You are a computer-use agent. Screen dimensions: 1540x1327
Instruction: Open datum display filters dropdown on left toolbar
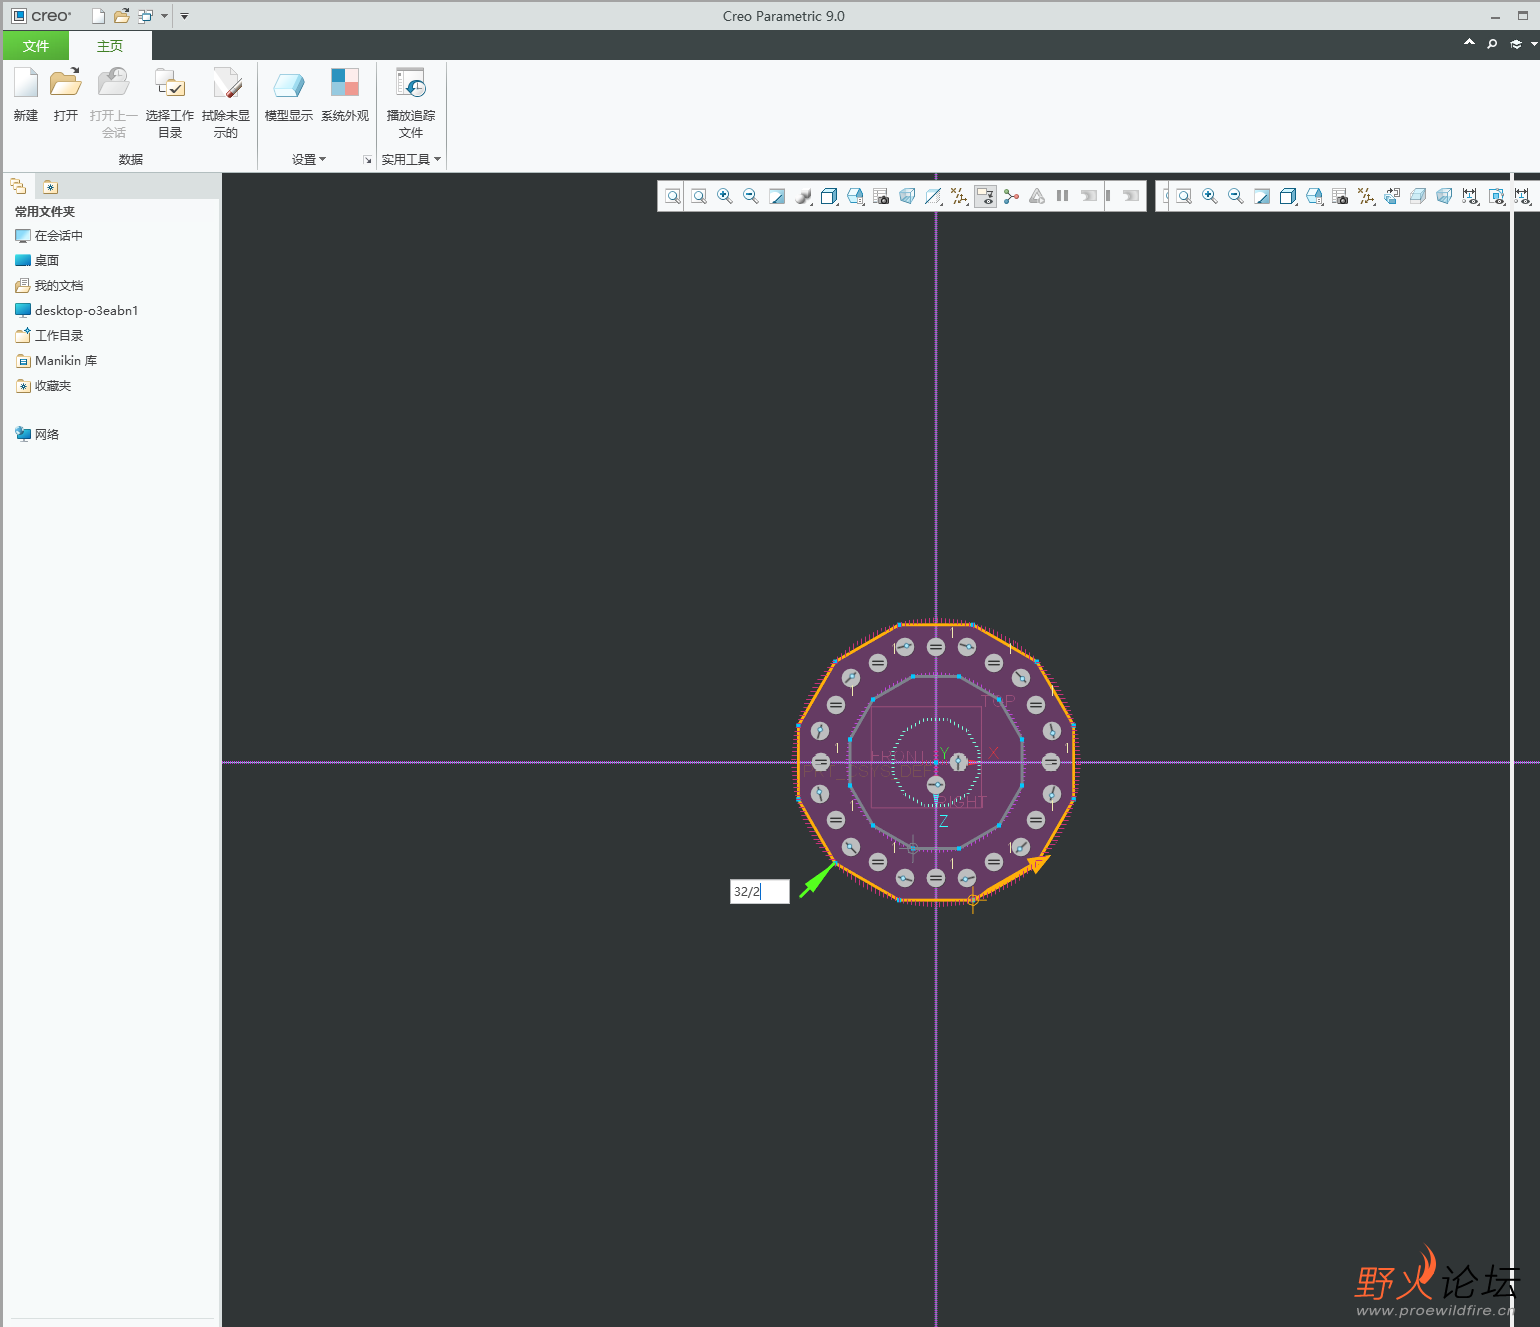click(x=958, y=196)
